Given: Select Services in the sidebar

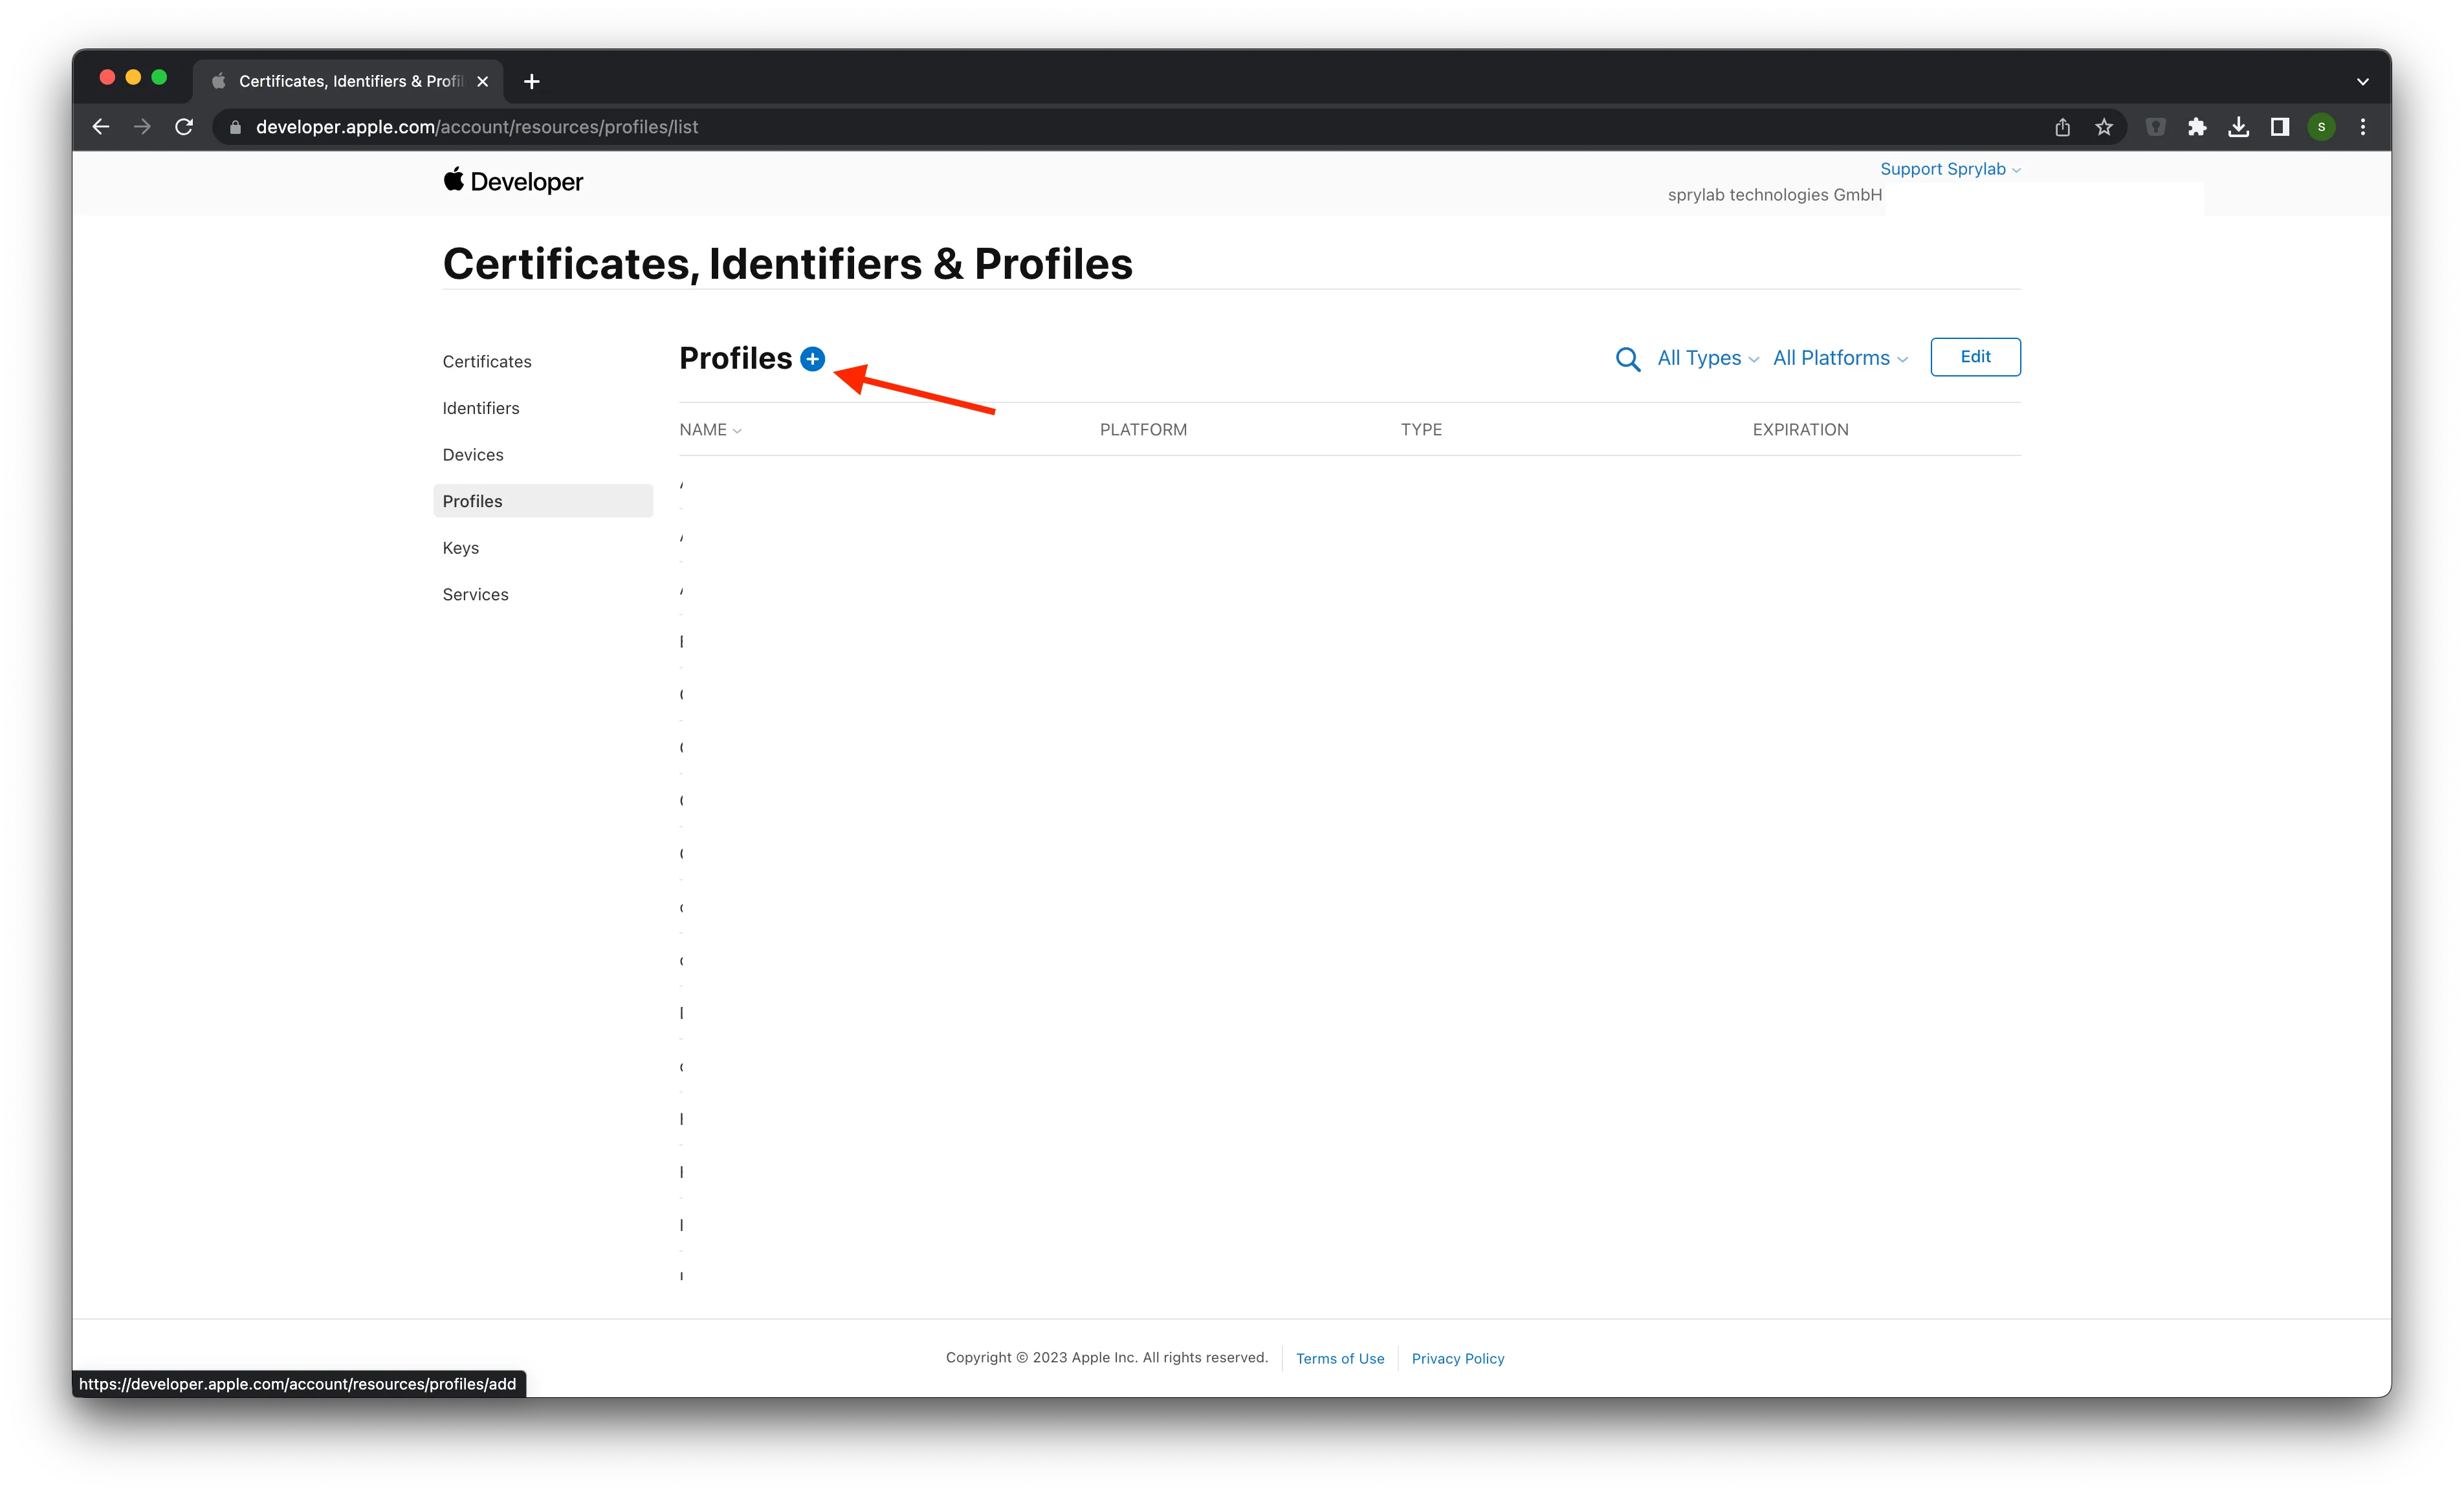Looking at the screenshot, I should 476,595.
